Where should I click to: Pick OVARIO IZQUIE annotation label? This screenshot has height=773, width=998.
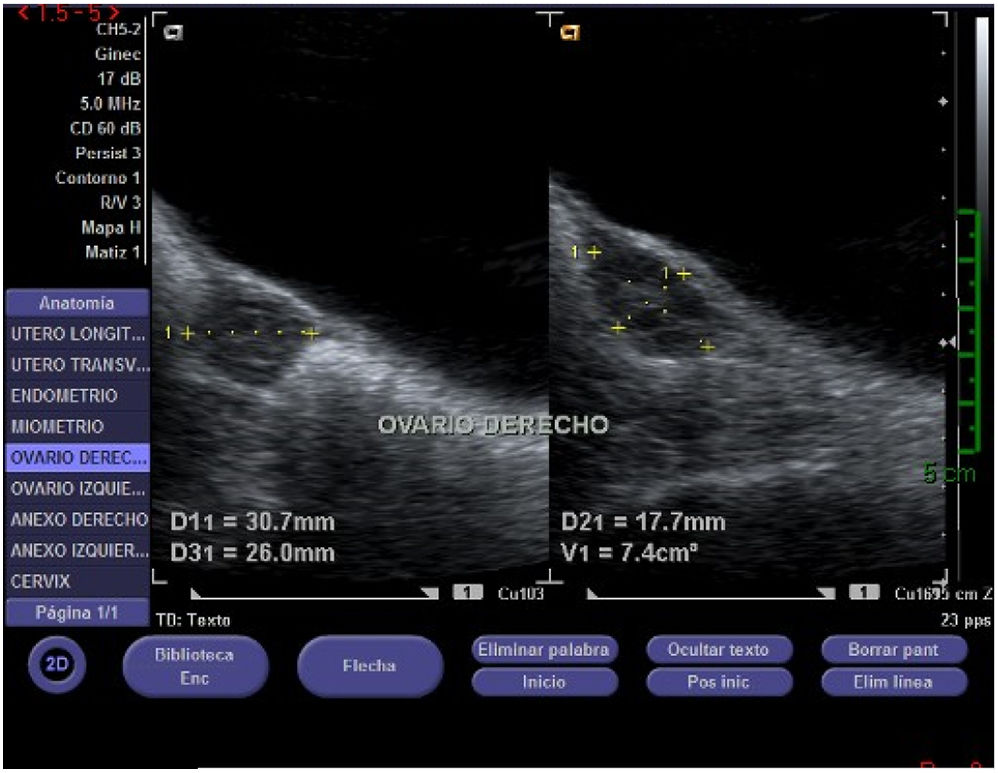point(77,489)
